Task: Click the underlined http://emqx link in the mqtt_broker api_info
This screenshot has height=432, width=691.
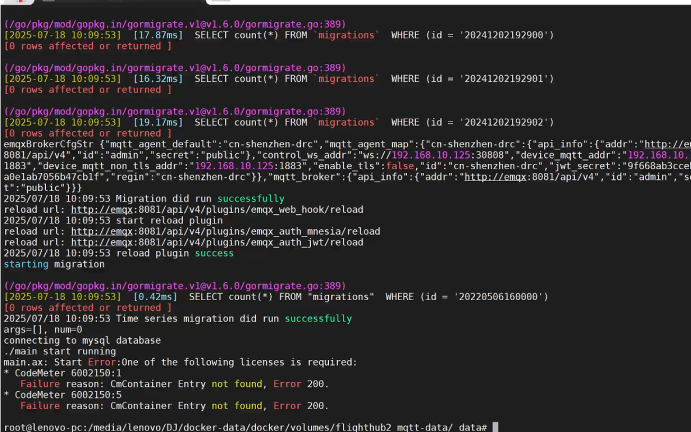Action: (x=495, y=177)
